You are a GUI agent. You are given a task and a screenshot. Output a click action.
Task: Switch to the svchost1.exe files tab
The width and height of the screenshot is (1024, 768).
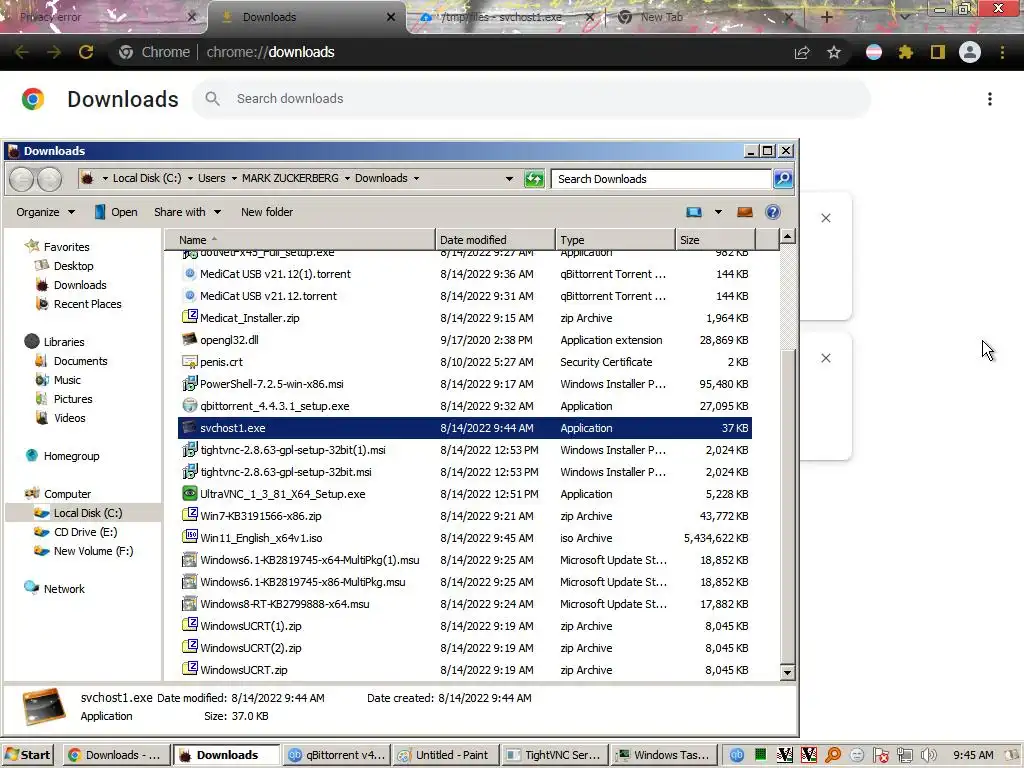click(506, 17)
